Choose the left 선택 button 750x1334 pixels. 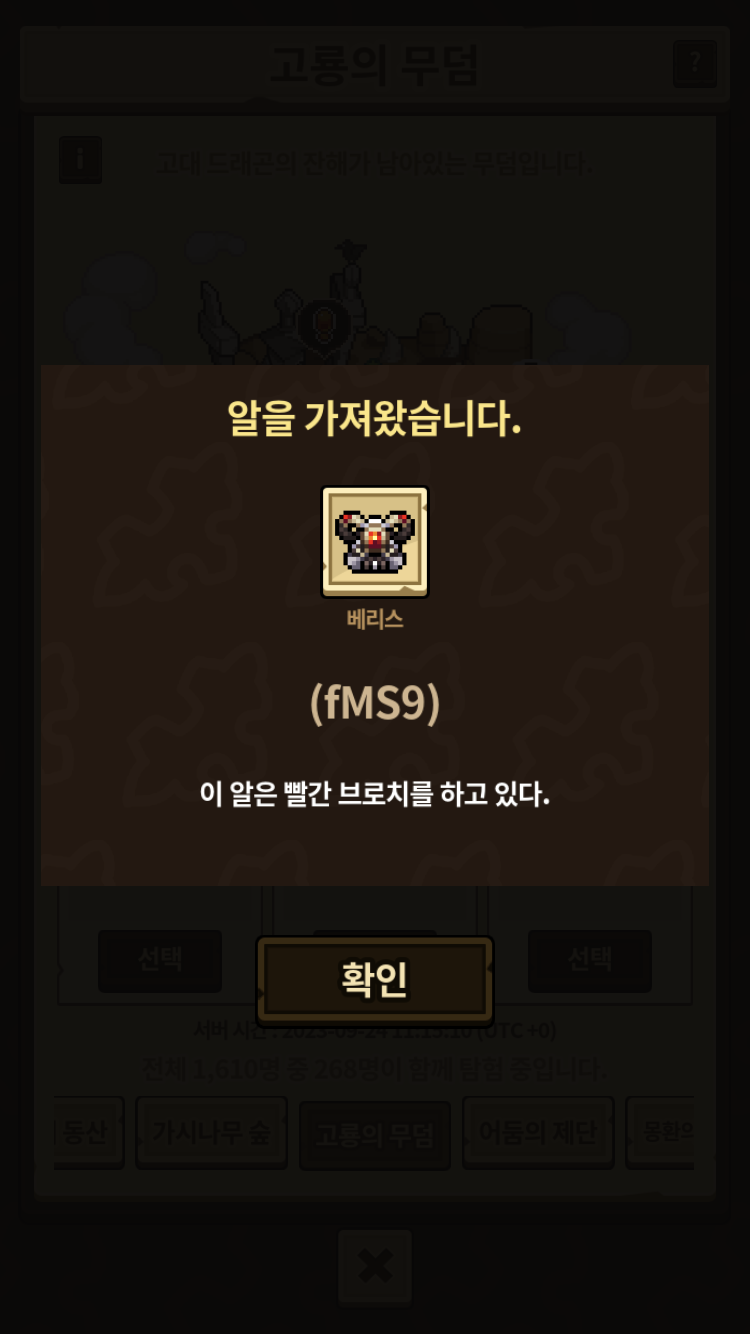tap(160, 960)
